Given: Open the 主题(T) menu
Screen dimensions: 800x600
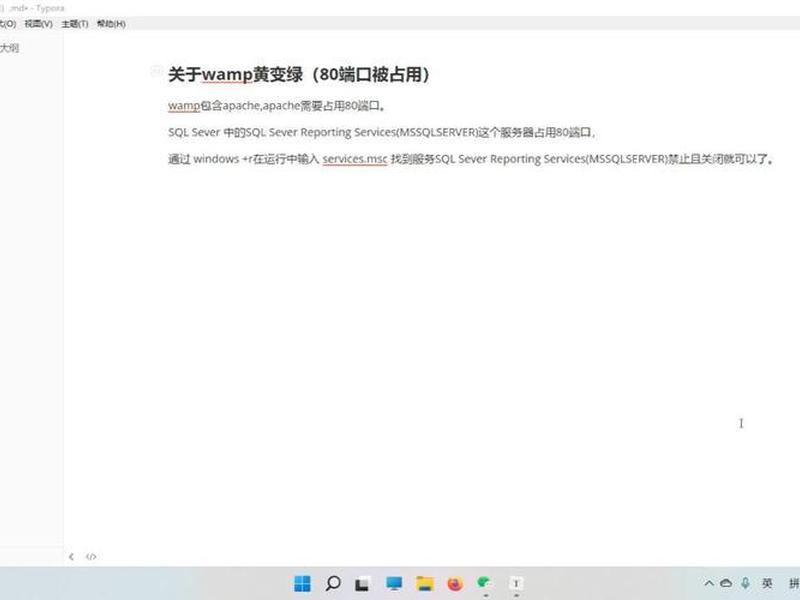Looking at the screenshot, I should coord(74,23).
